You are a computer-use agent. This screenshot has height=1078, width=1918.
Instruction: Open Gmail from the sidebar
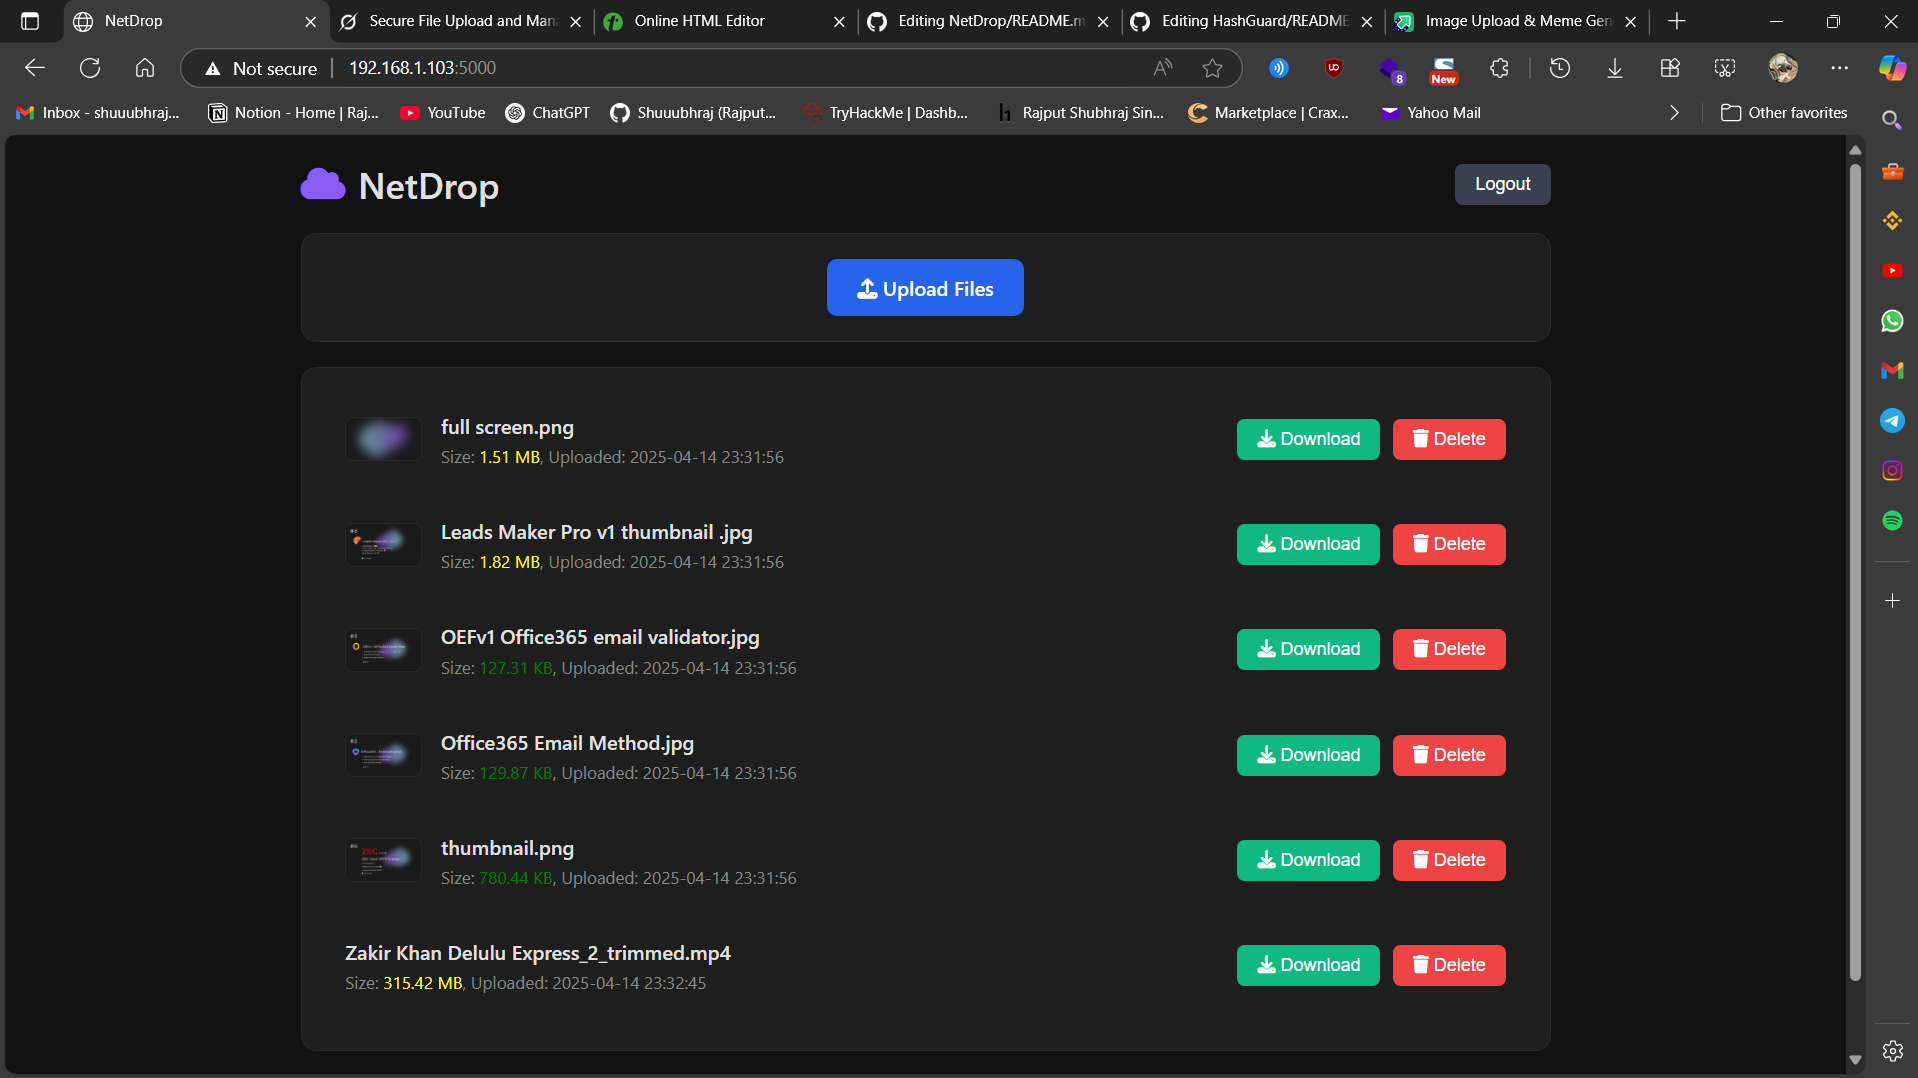1892,371
